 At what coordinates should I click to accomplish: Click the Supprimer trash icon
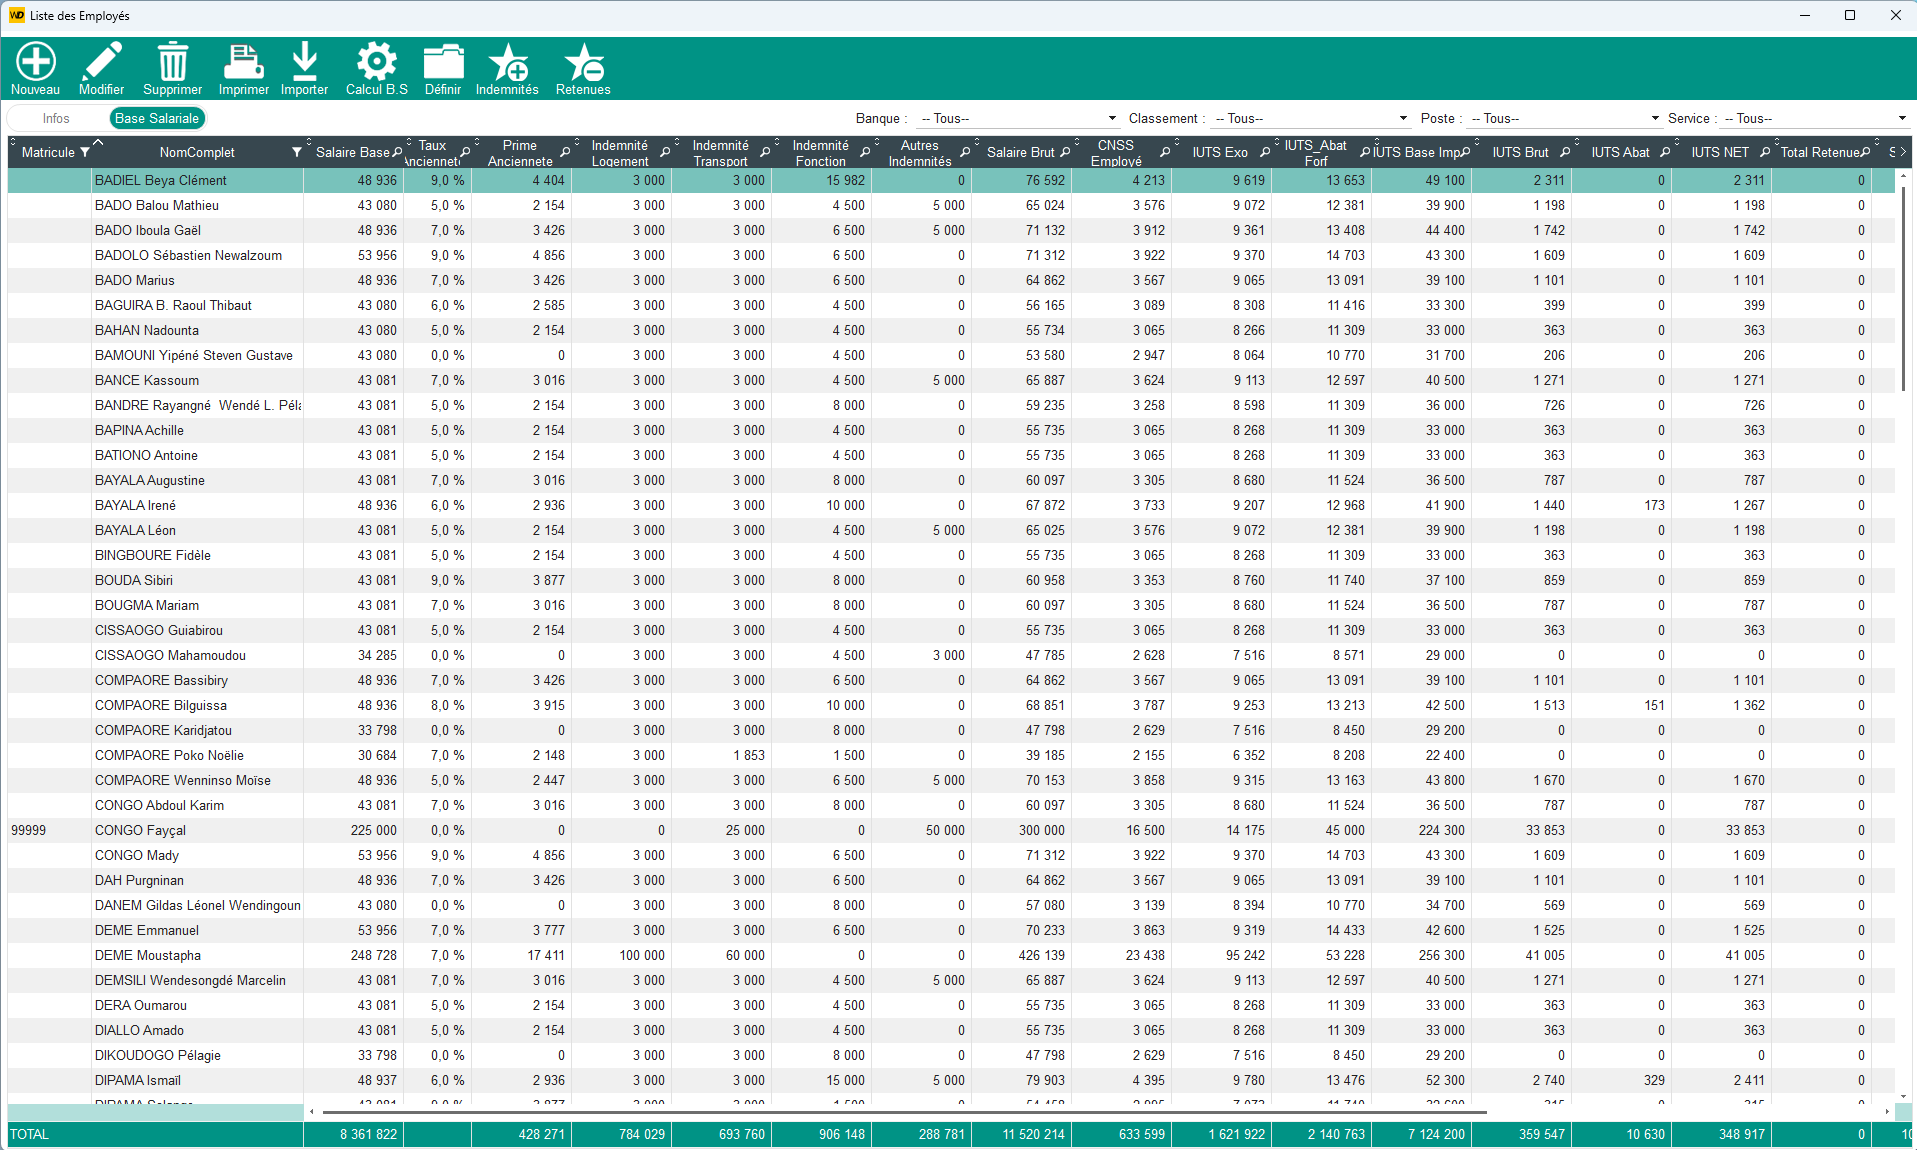click(x=172, y=62)
